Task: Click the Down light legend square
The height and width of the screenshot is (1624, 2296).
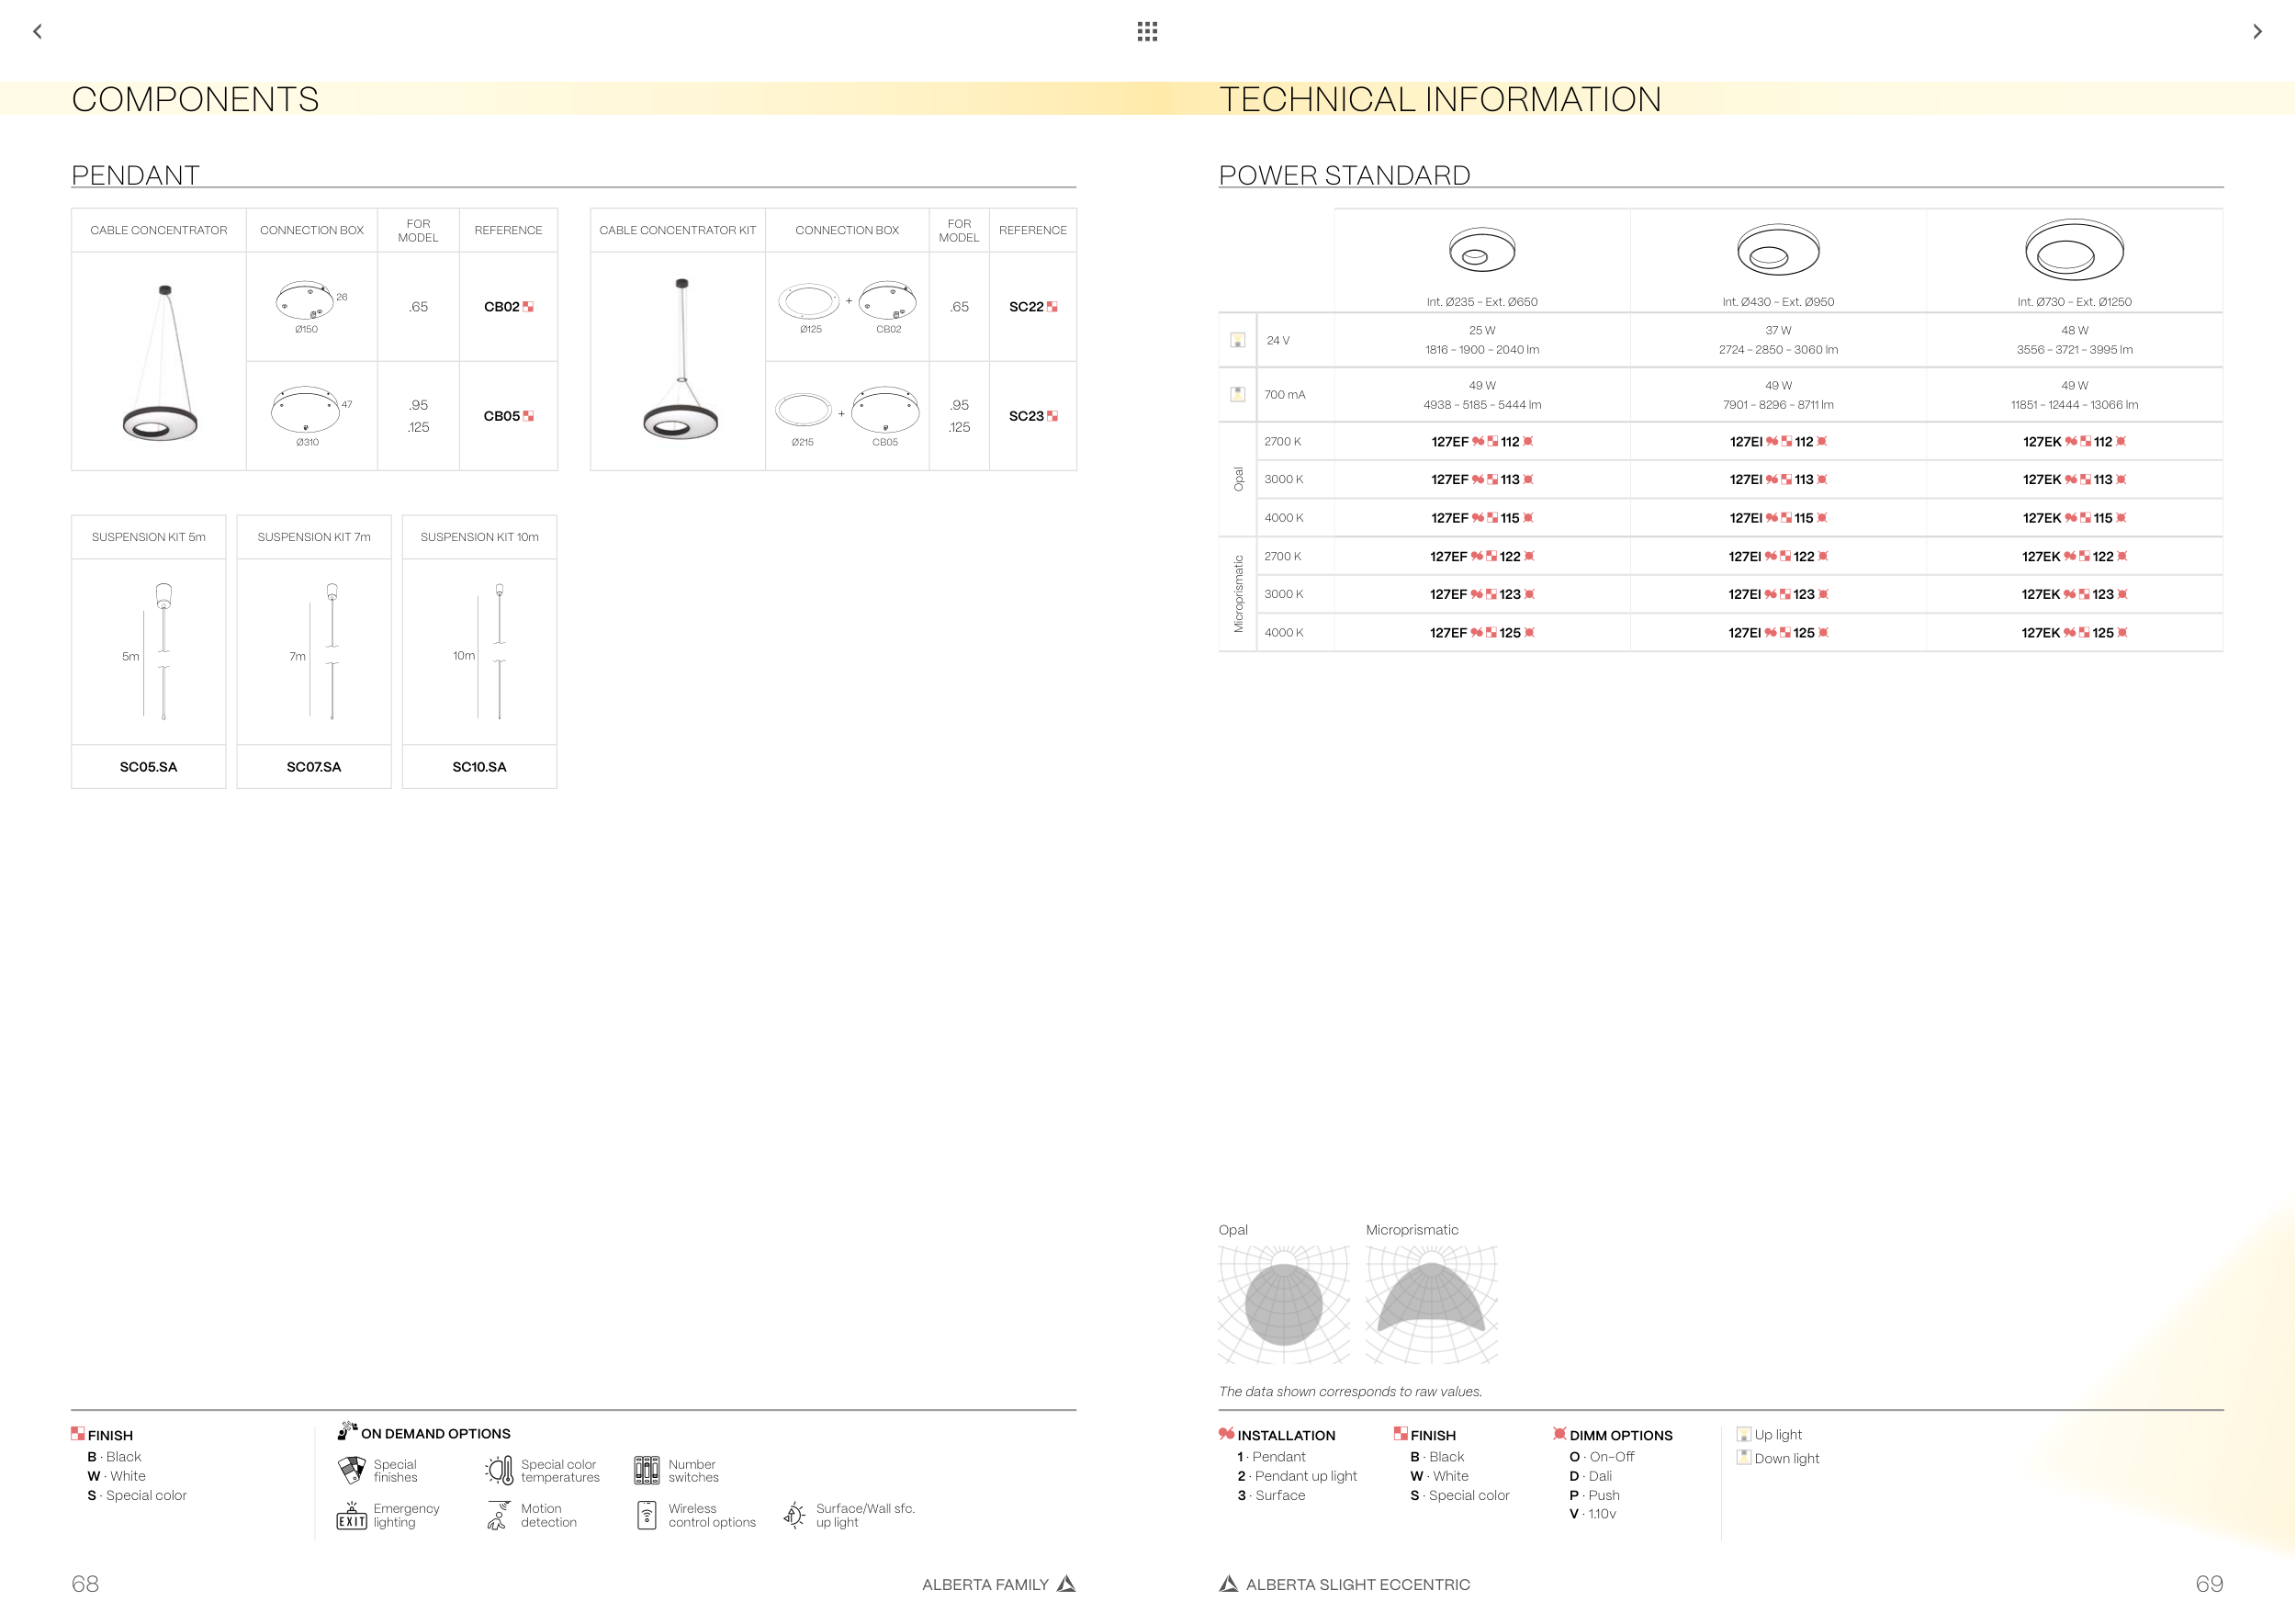Action: (x=1744, y=1458)
